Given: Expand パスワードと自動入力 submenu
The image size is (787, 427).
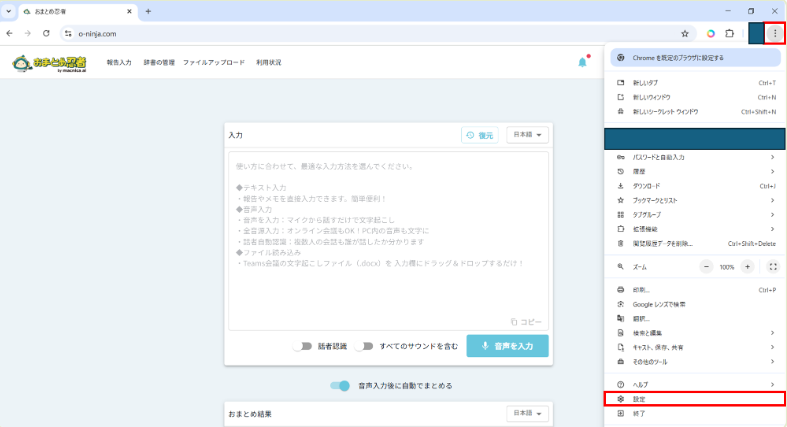Looking at the screenshot, I should 695,157.
